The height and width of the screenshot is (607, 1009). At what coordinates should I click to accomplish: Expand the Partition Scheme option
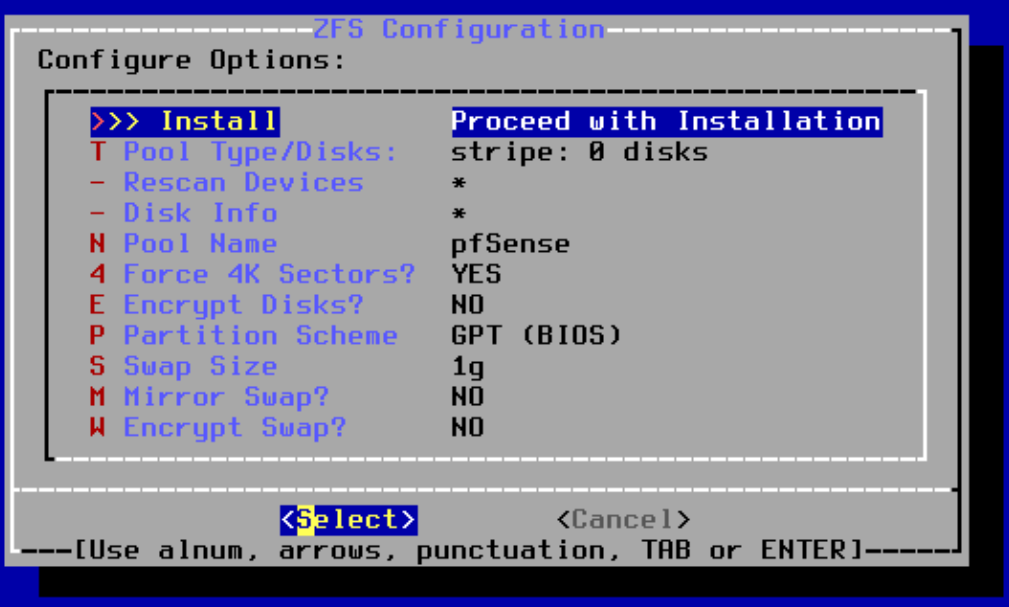pyautogui.click(x=260, y=336)
